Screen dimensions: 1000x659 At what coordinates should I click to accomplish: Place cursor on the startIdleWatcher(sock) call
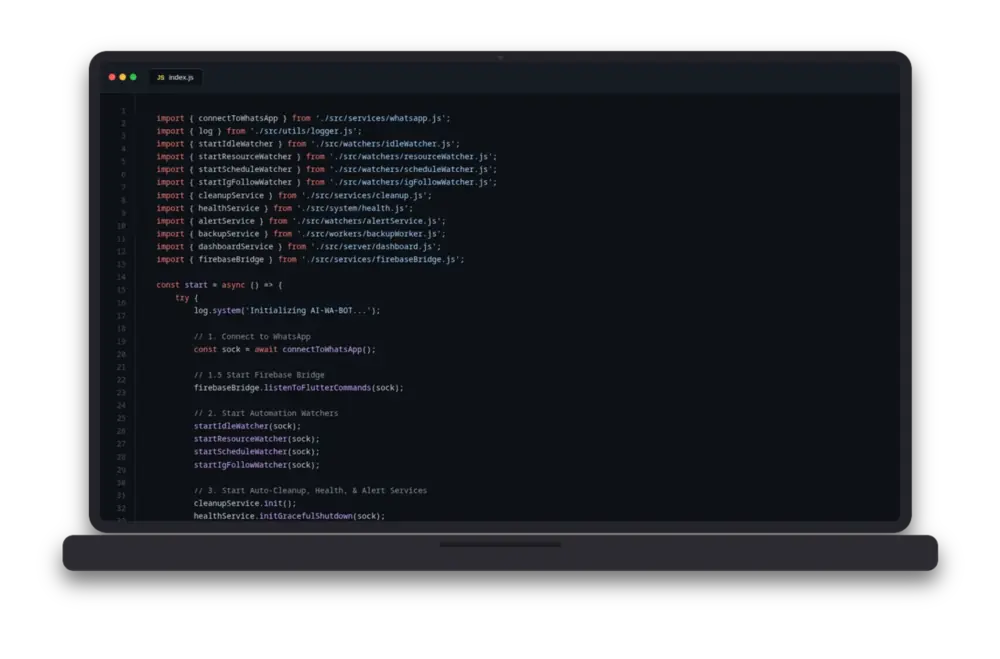tap(247, 426)
